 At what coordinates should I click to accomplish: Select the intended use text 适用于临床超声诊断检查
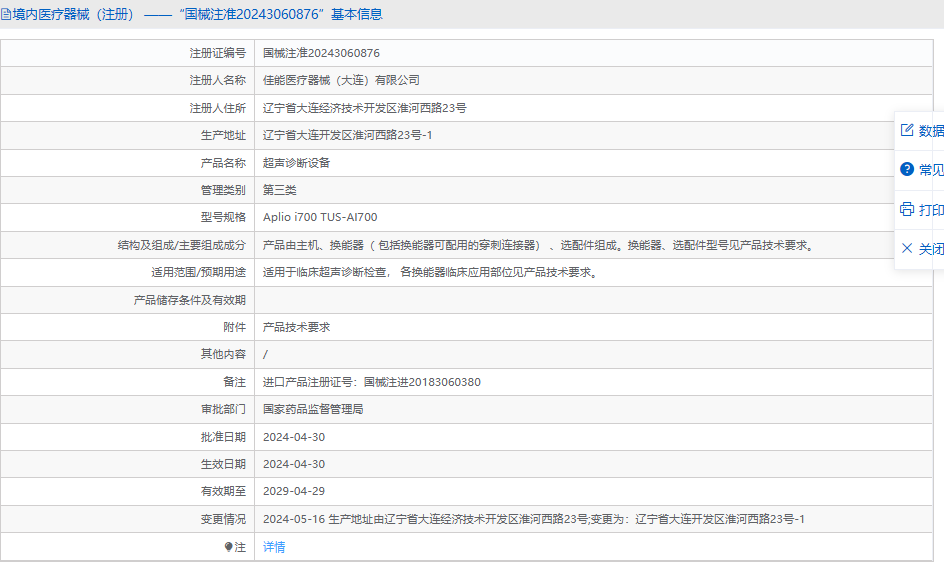431,272
